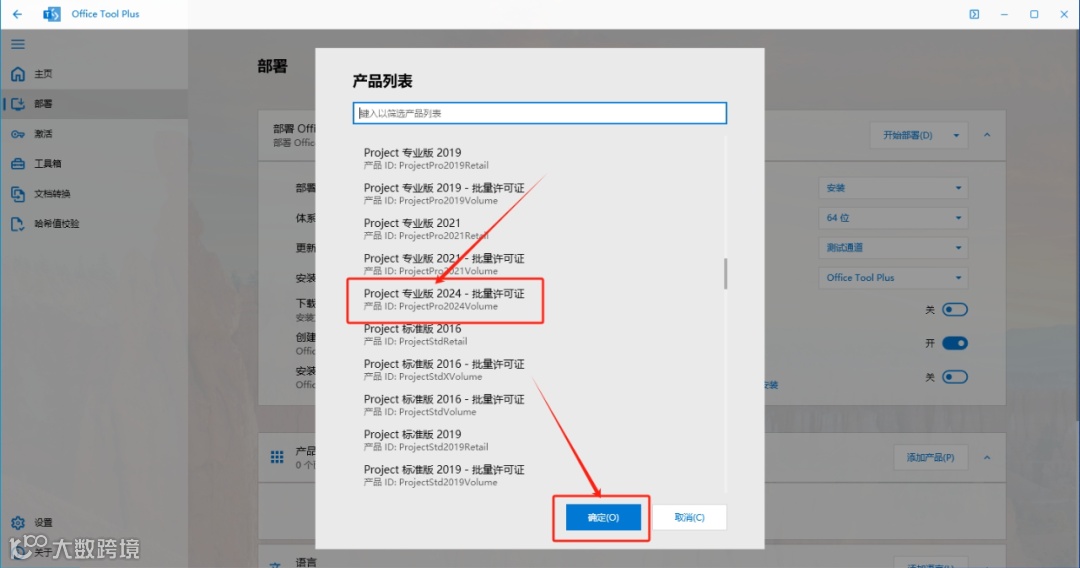Open the 文档转换 document conversion page
Image resolution: width=1080 pixels, height=568 pixels.
pos(94,193)
